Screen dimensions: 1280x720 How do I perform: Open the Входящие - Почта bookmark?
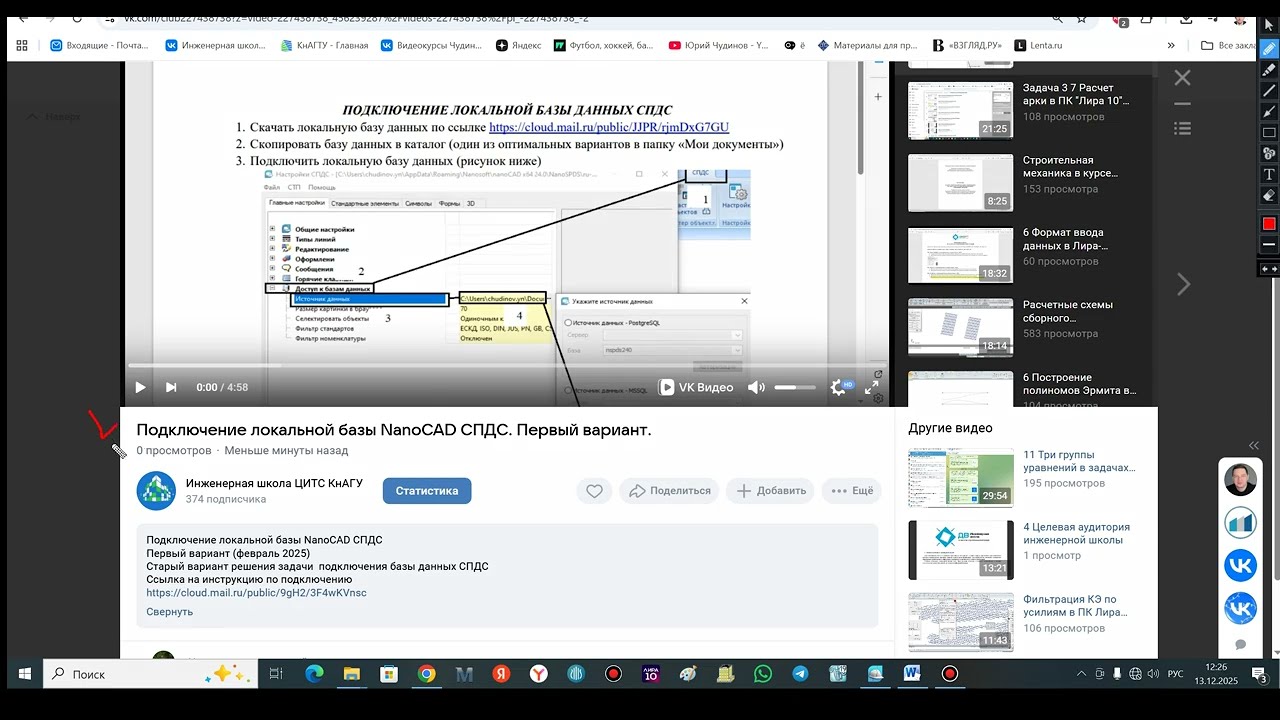click(x=99, y=45)
